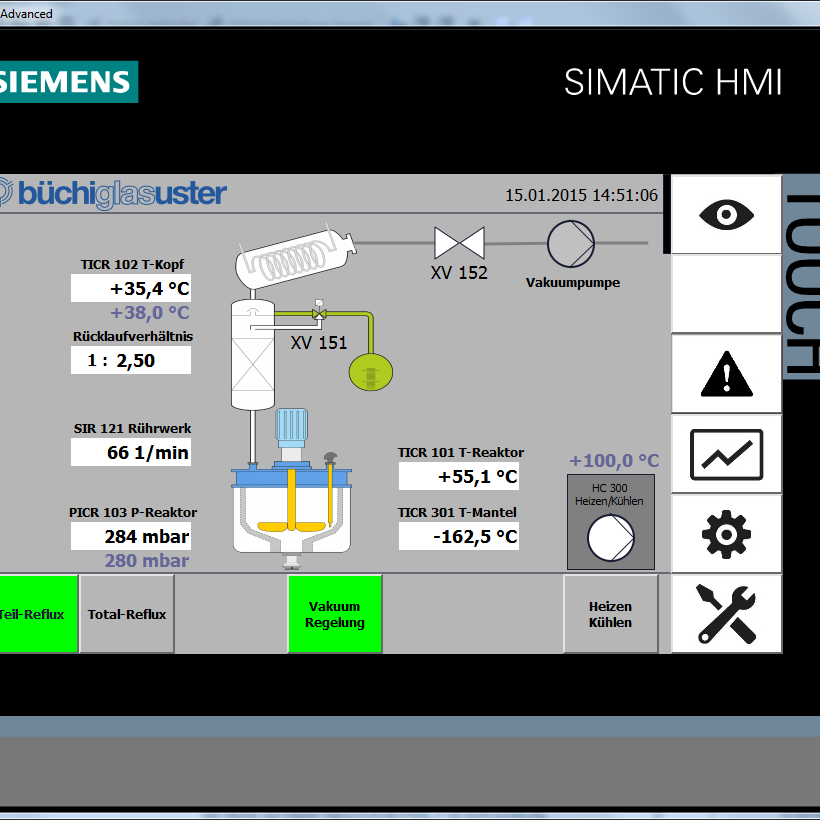Viewport: 820px width, 820px height.
Task: Toggle the Teil-Reflux mode button
Action: coord(38,614)
